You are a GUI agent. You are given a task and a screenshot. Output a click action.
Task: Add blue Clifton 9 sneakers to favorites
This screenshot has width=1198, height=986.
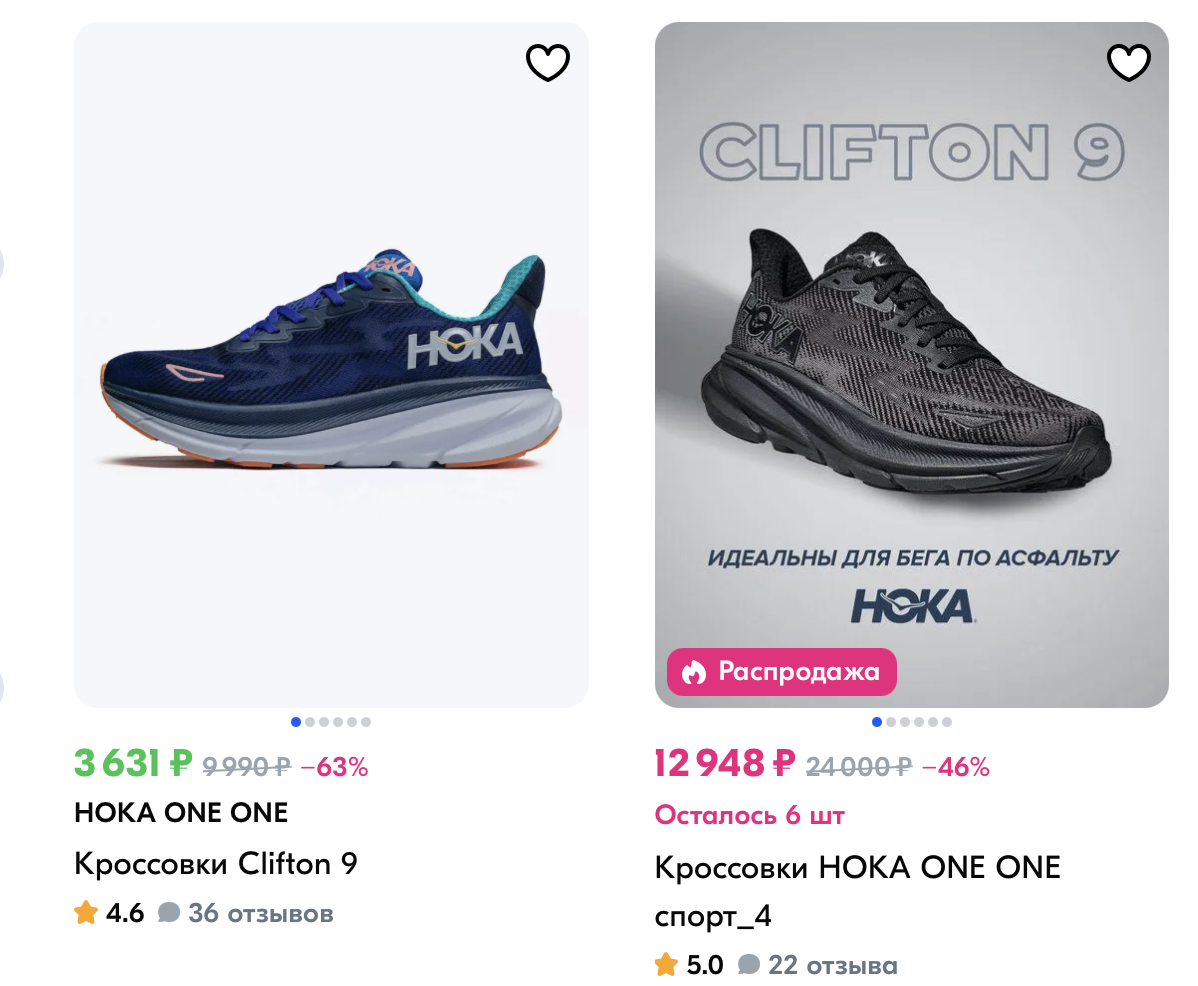tap(548, 64)
